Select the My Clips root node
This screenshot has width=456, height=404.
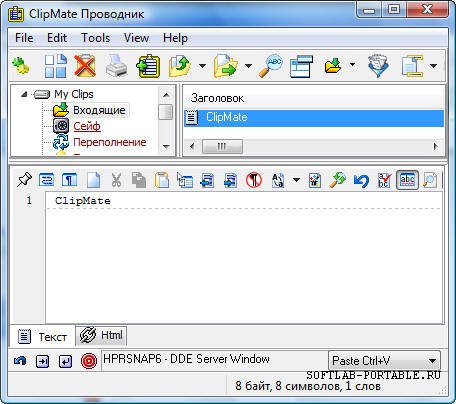tap(74, 94)
